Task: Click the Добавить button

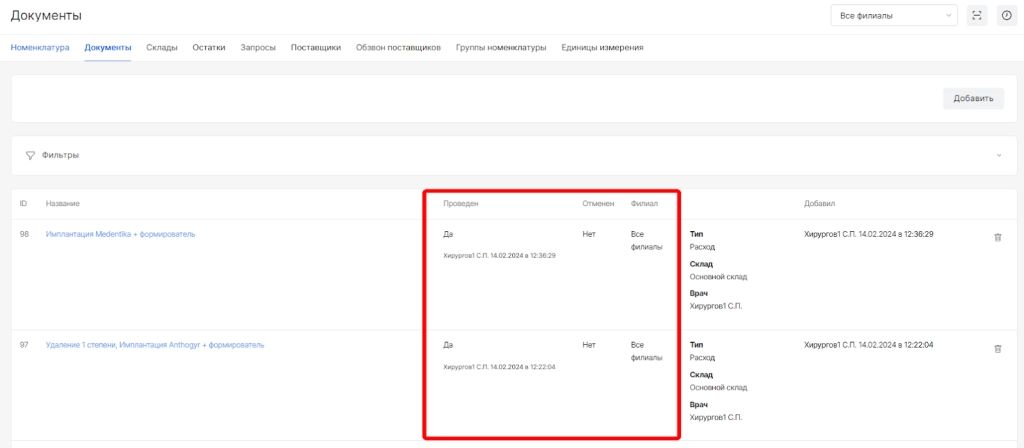Action: [x=972, y=98]
